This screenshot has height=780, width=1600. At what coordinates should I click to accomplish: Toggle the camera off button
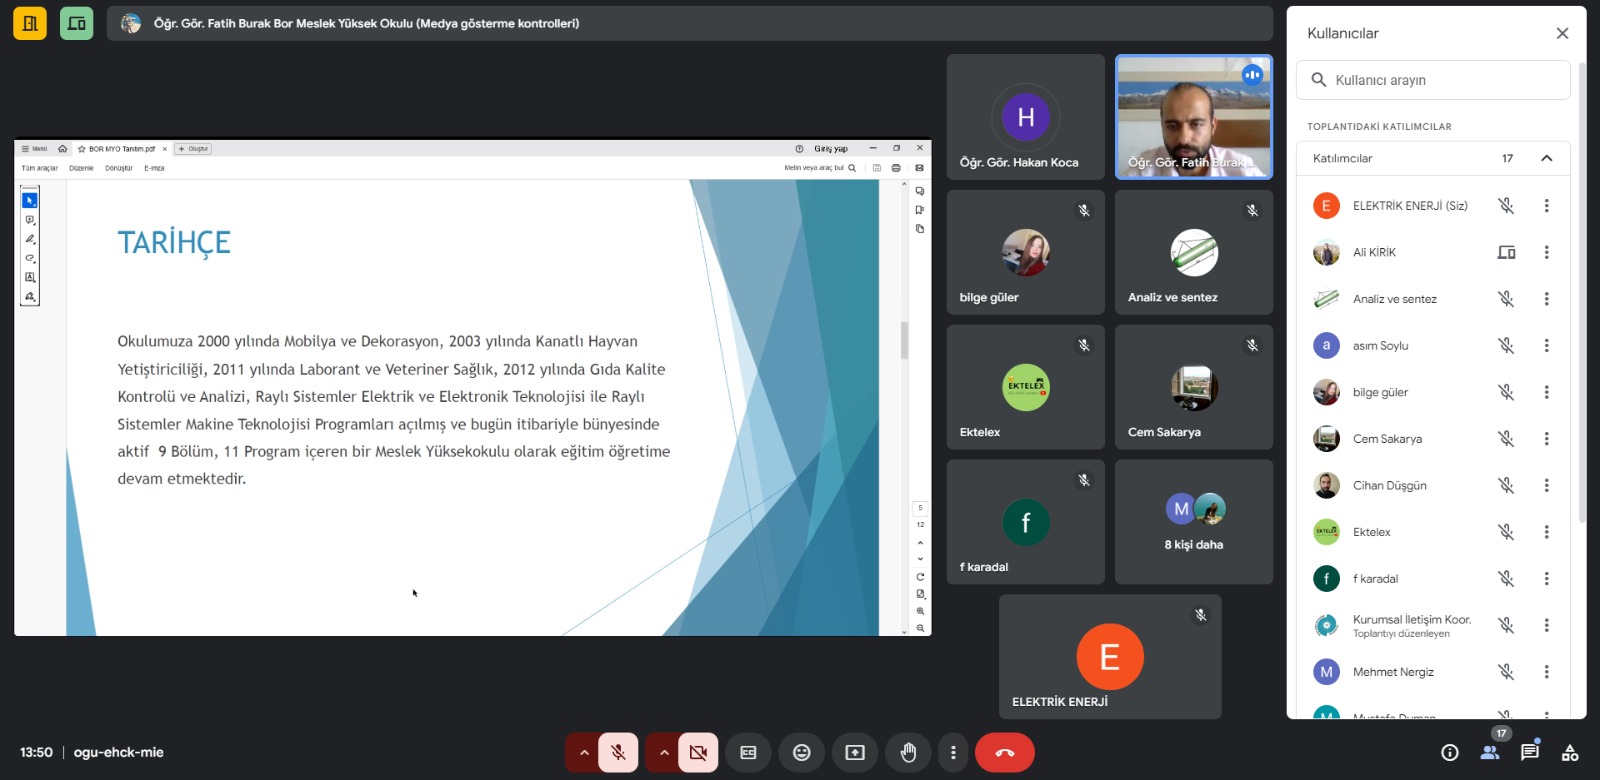tap(698, 753)
